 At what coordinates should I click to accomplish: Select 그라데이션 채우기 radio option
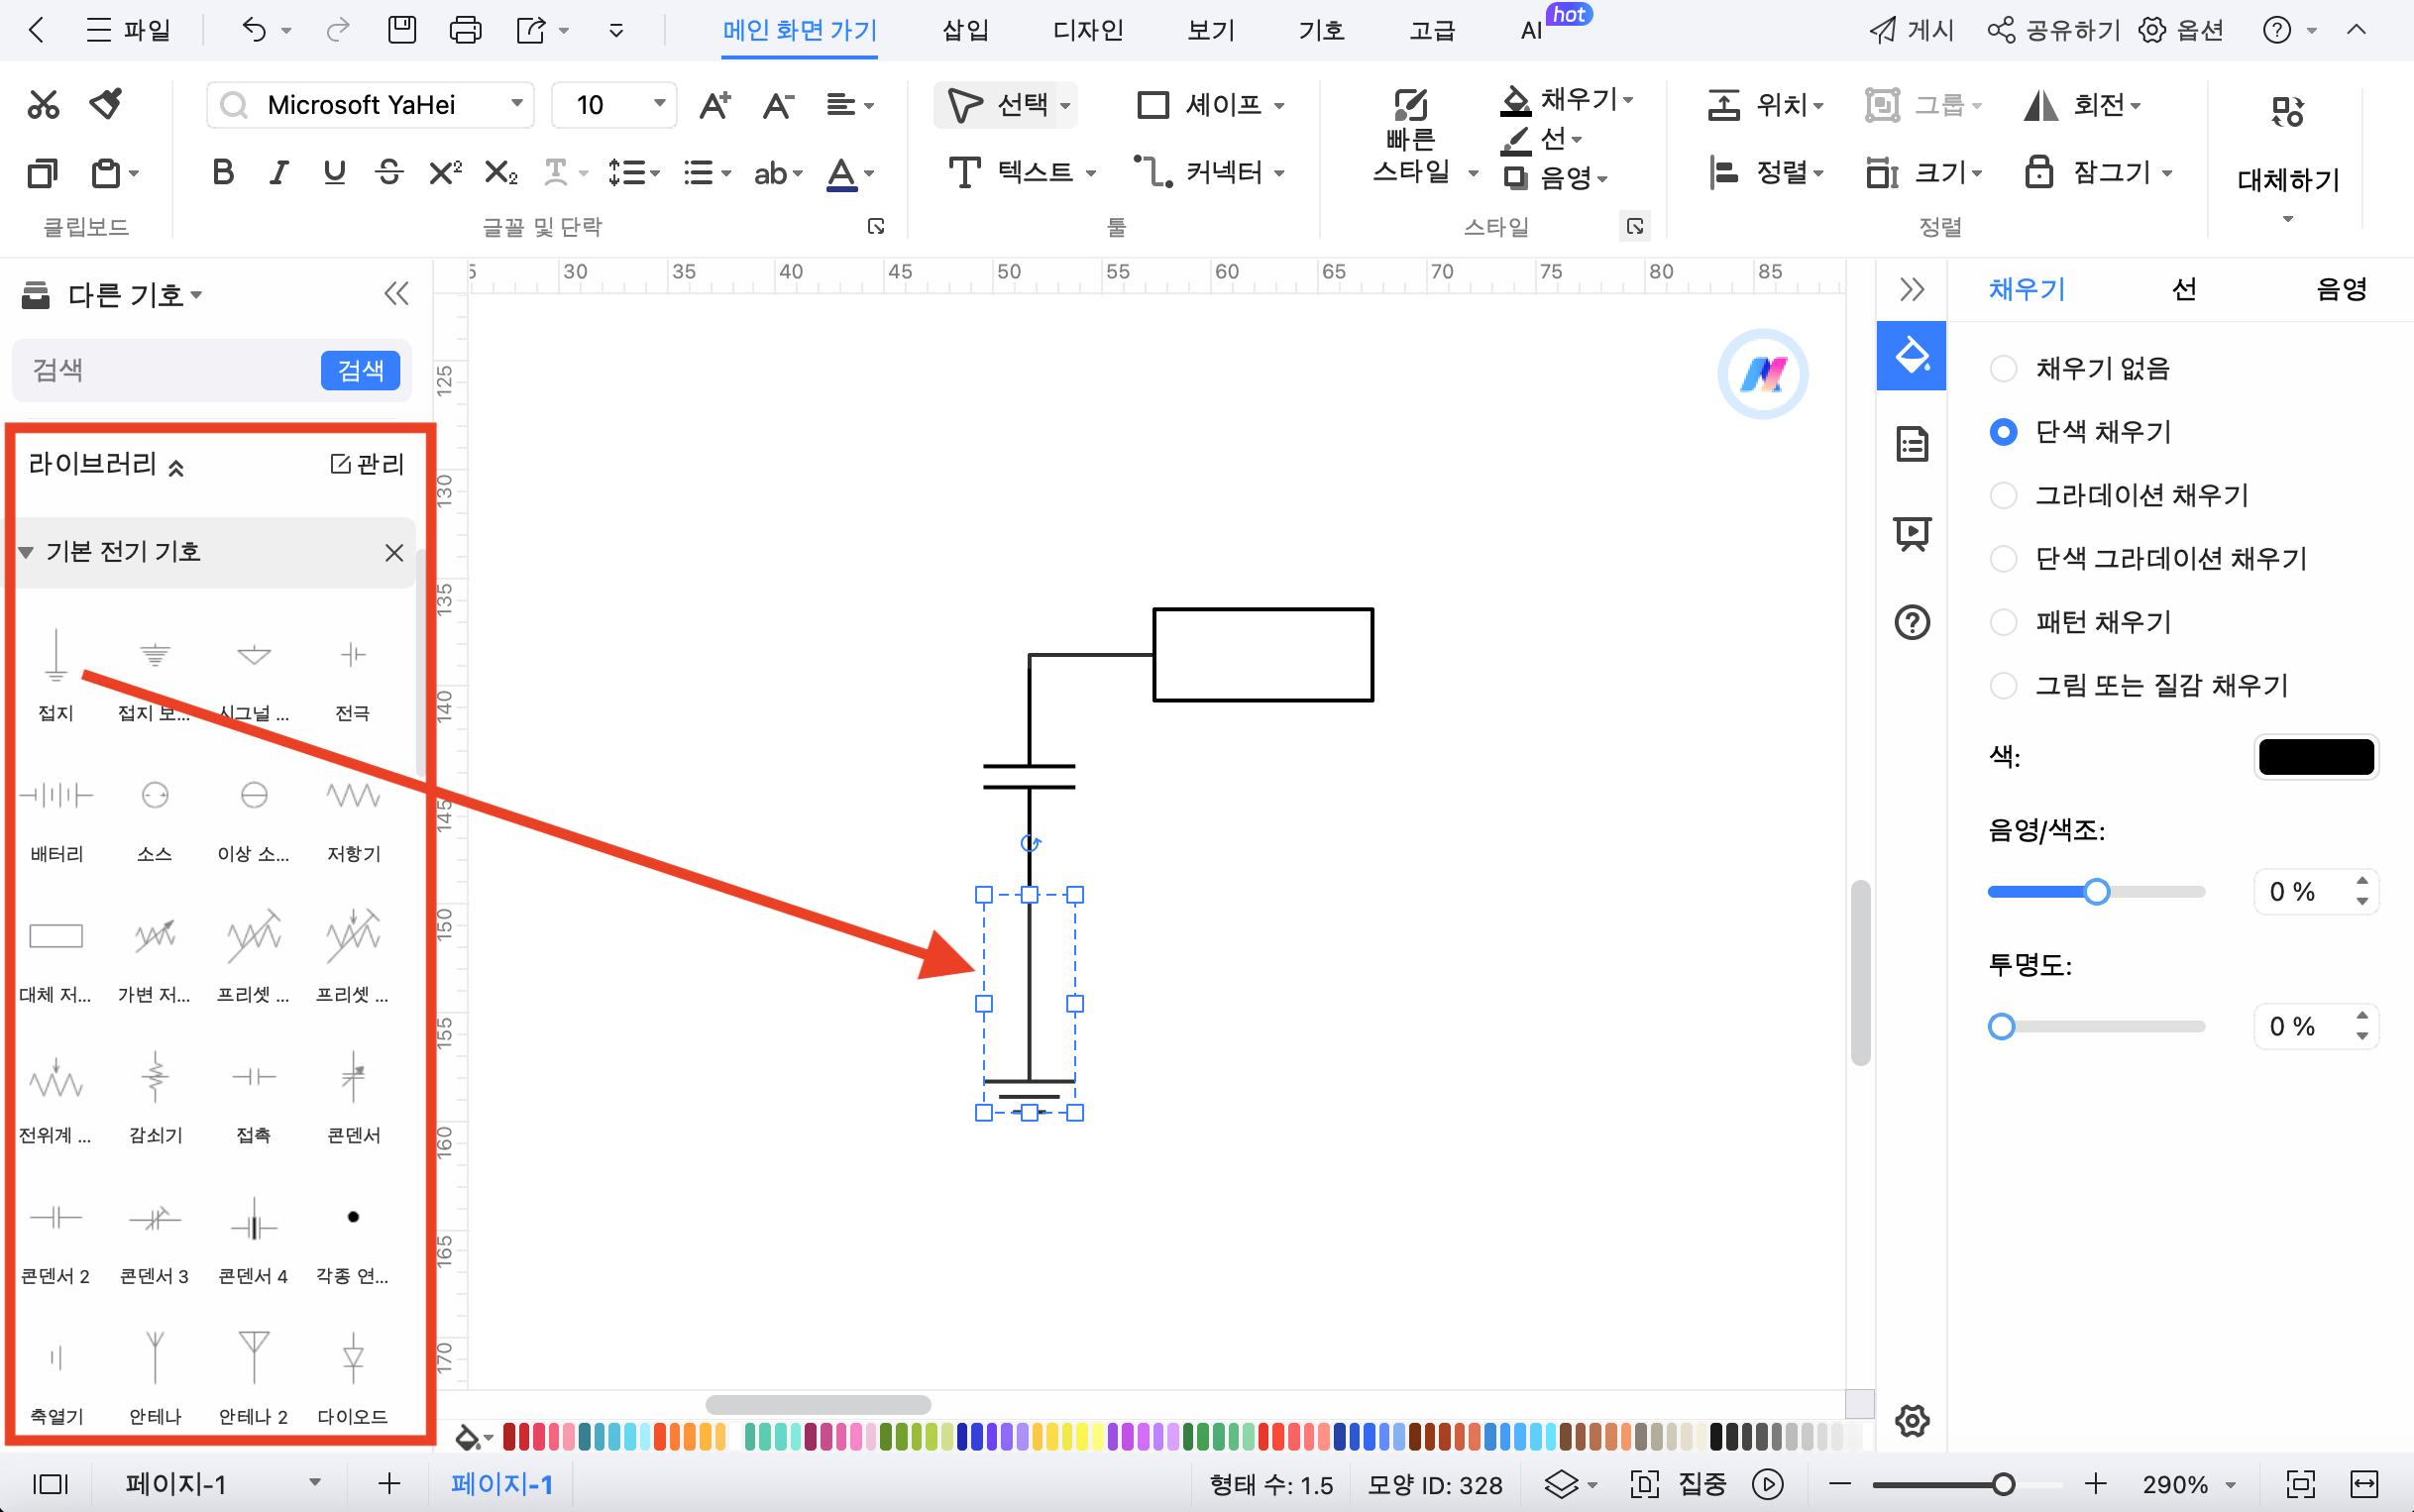pos(2003,495)
